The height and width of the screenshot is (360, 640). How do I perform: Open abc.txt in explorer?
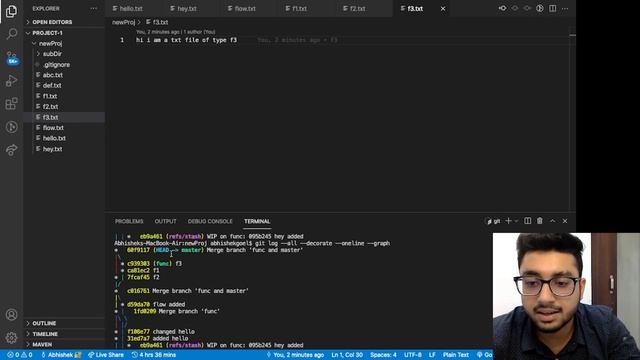(x=64, y=75)
